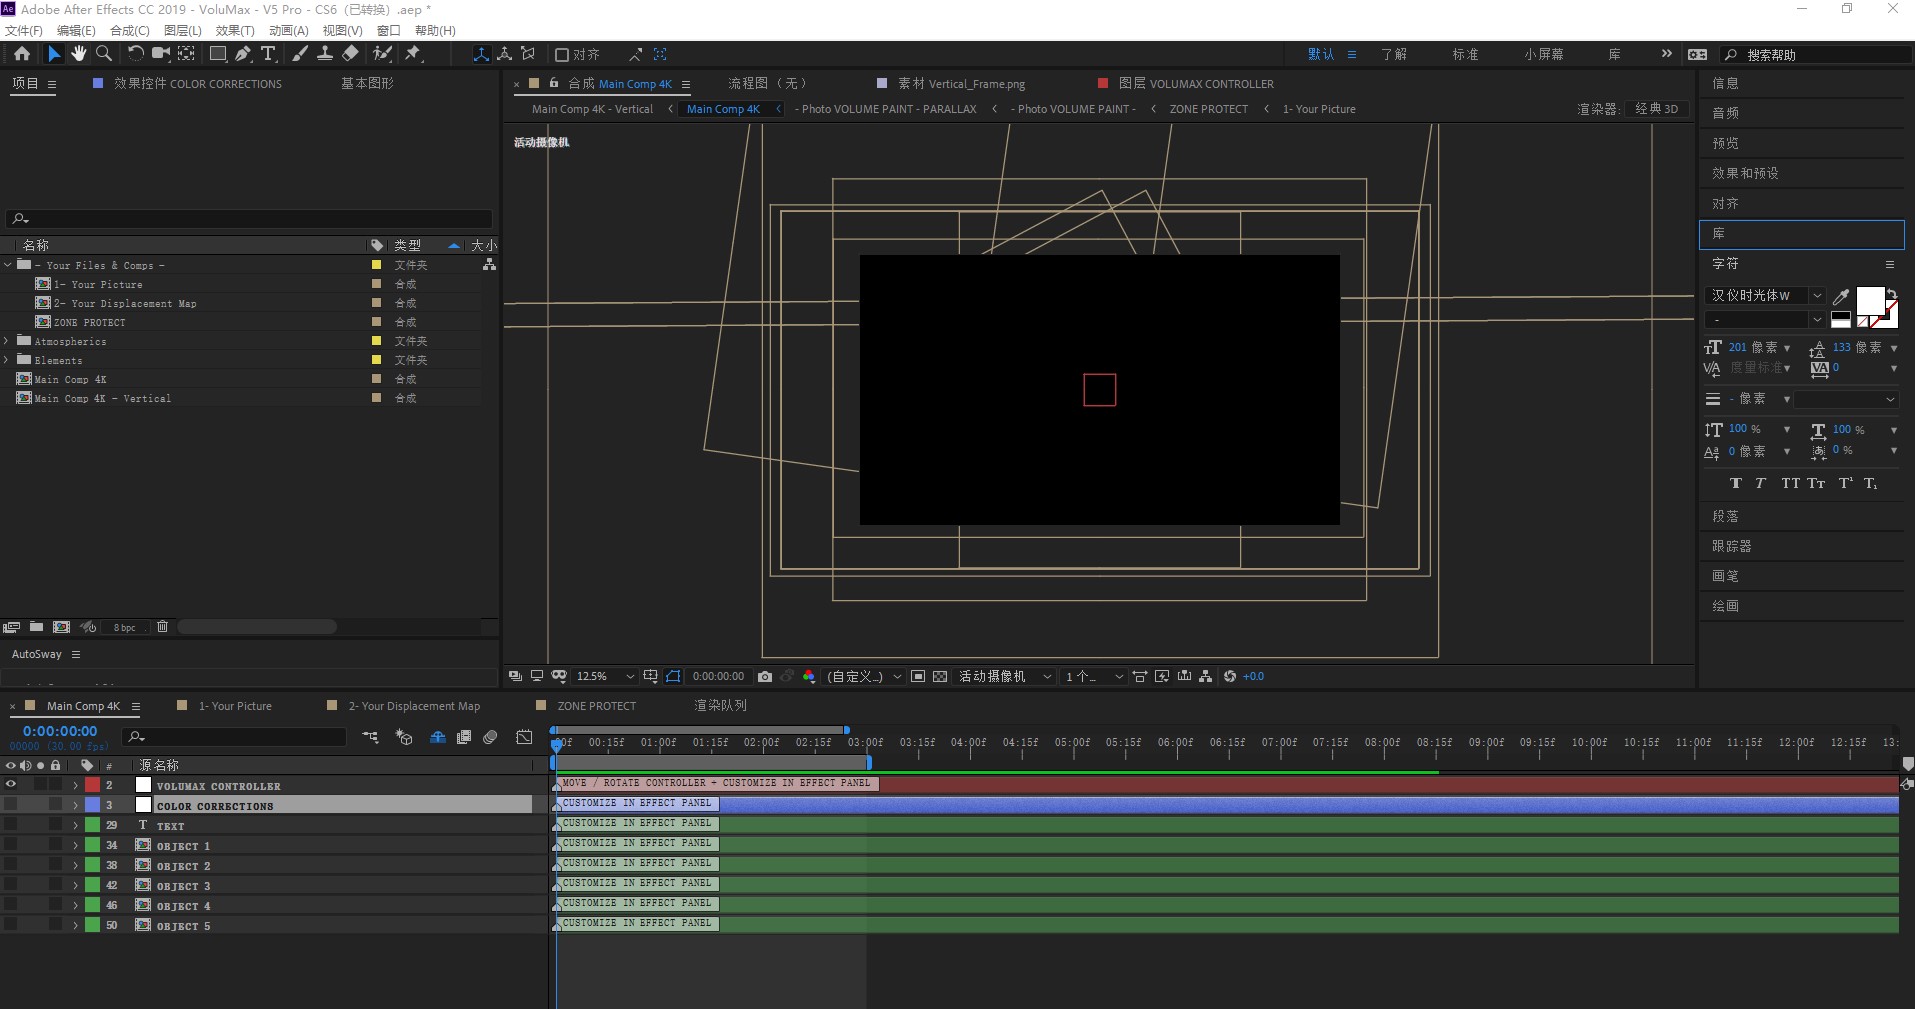Hide the VOLUMAX CONTROLLER layer
This screenshot has height=1009, width=1915.
pos(11,785)
